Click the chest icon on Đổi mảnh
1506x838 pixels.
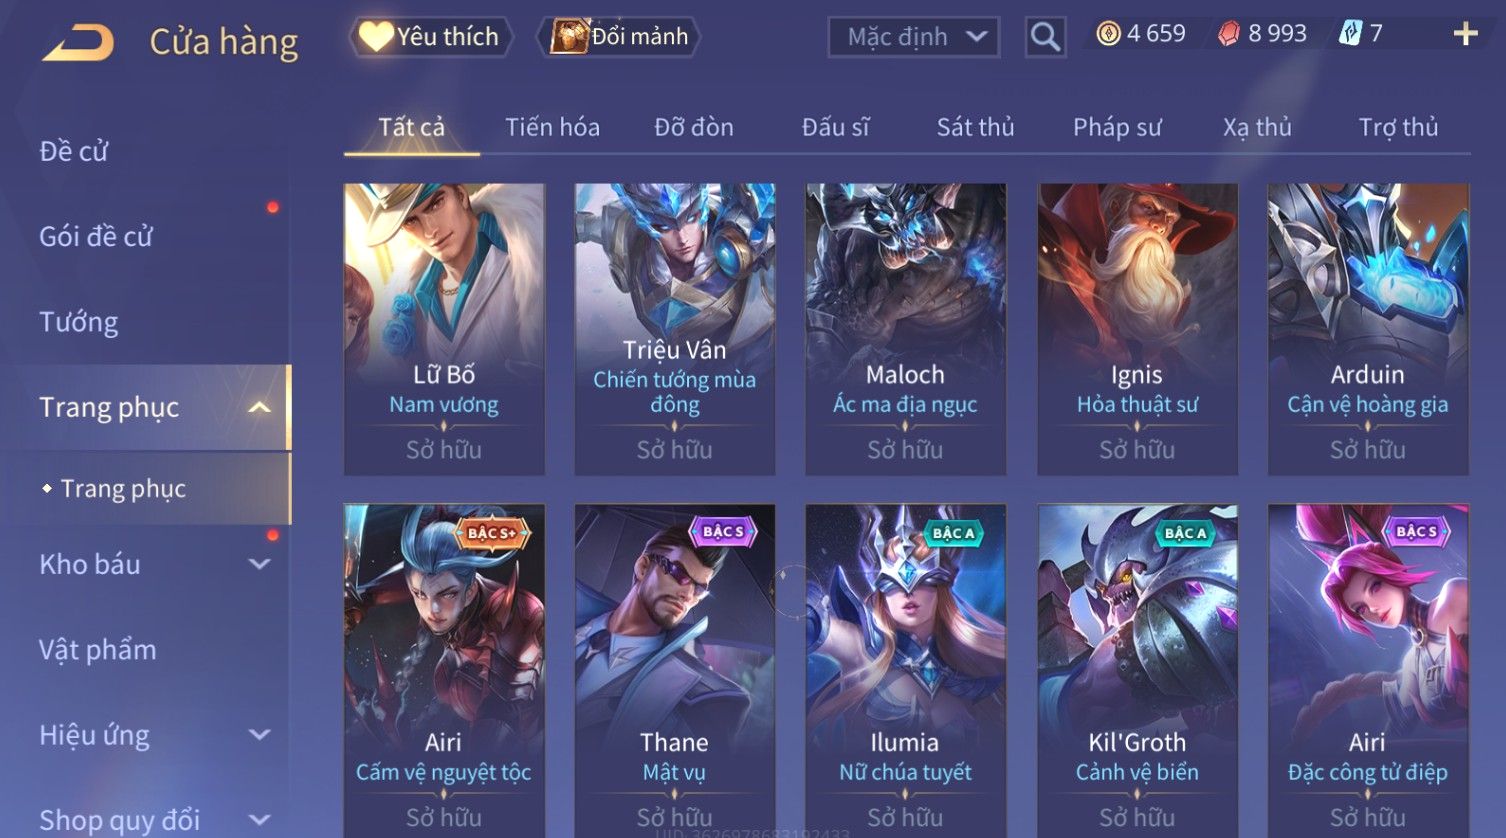(568, 36)
